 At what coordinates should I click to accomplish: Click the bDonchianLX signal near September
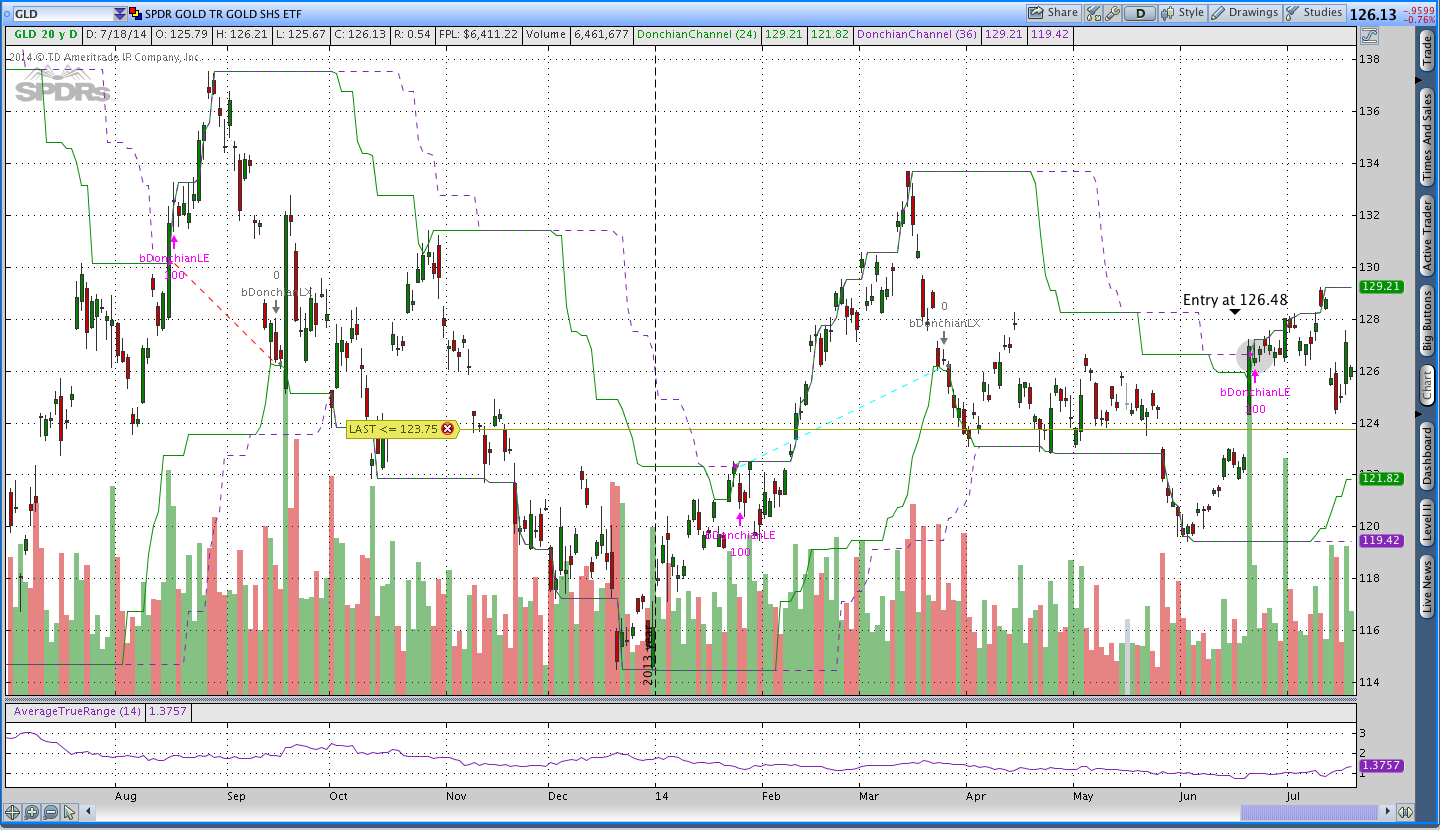click(x=277, y=292)
